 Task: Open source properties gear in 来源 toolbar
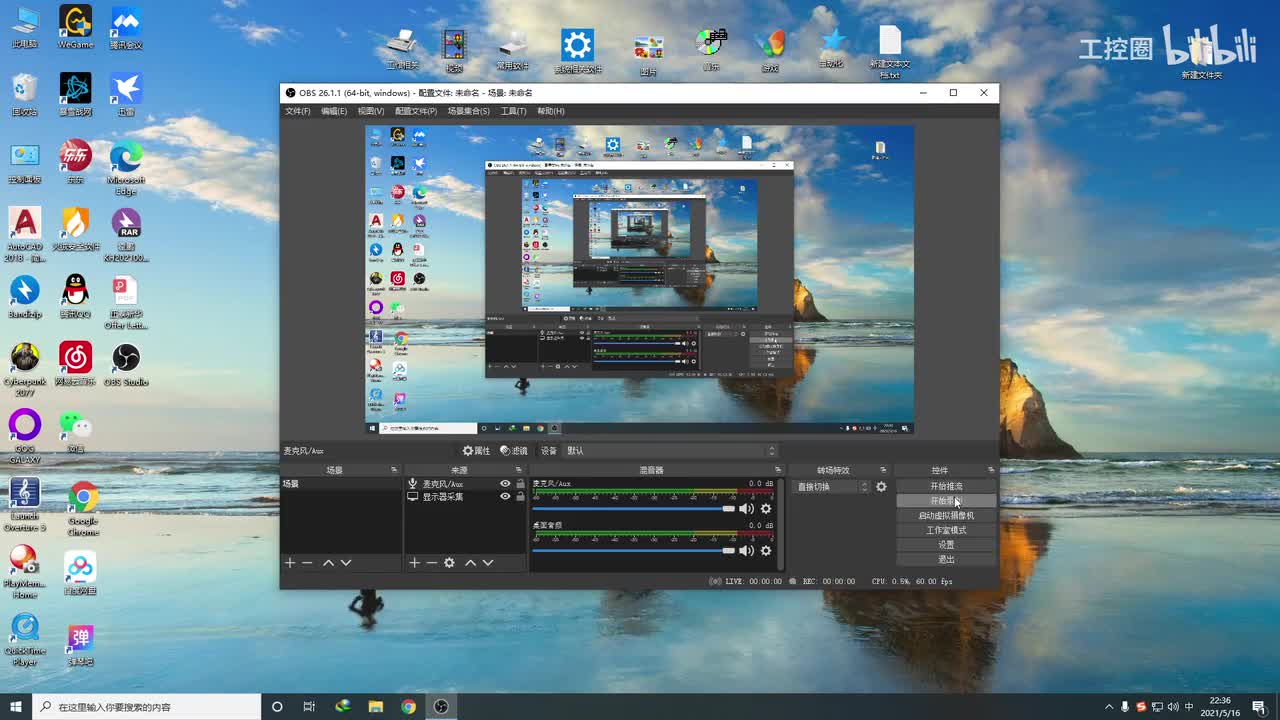(450, 563)
